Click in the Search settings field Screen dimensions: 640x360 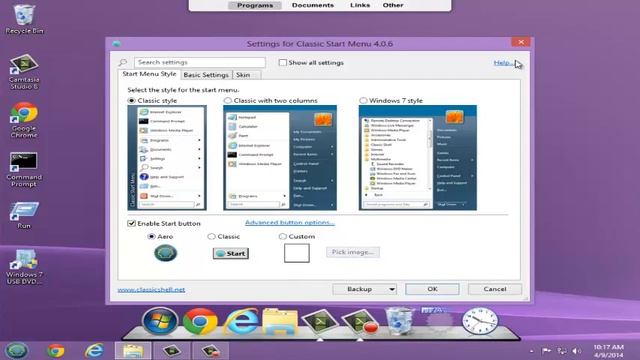(x=200, y=62)
